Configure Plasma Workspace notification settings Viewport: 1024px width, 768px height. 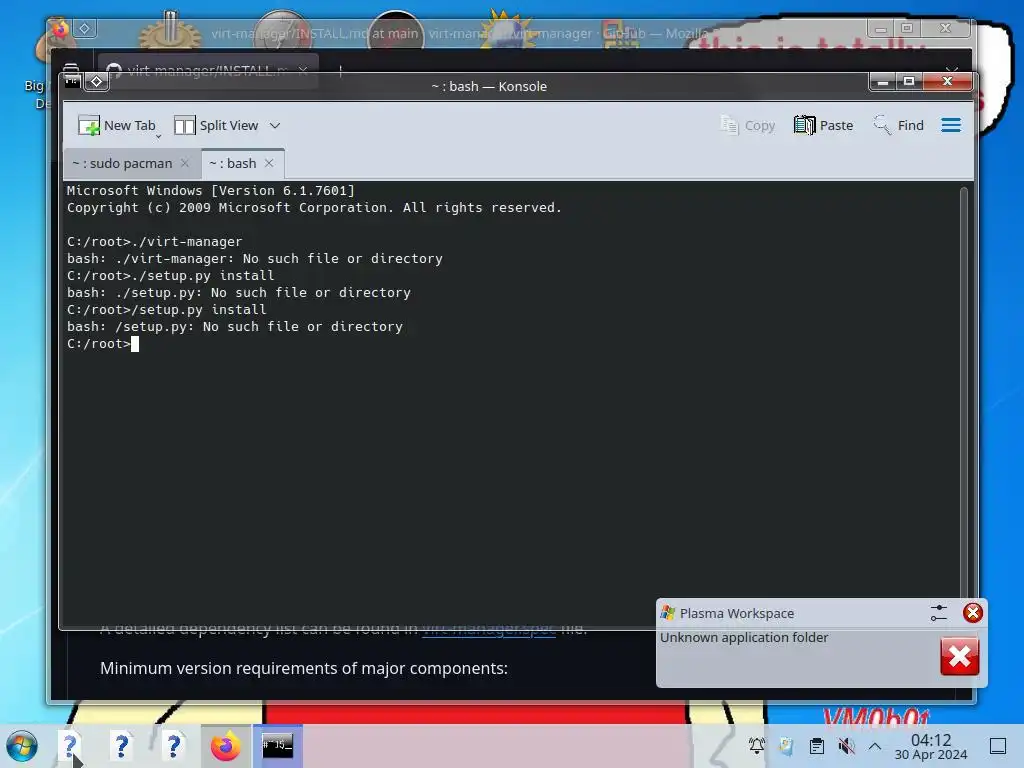[938, 613]
